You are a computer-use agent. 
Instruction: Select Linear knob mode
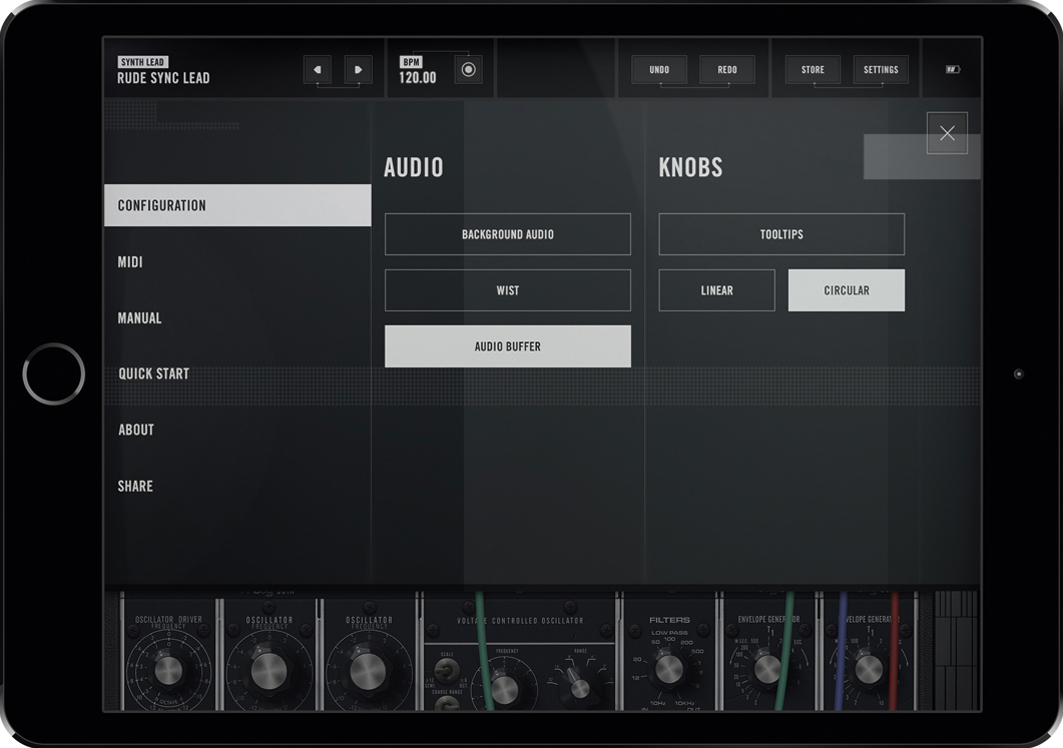(x=716, y=290)
